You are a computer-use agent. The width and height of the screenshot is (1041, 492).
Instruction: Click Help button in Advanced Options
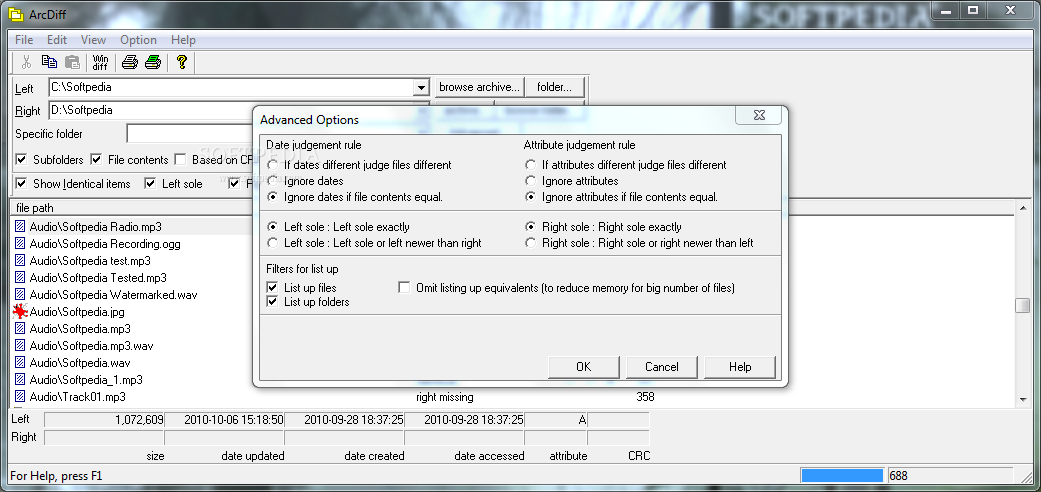740,367
